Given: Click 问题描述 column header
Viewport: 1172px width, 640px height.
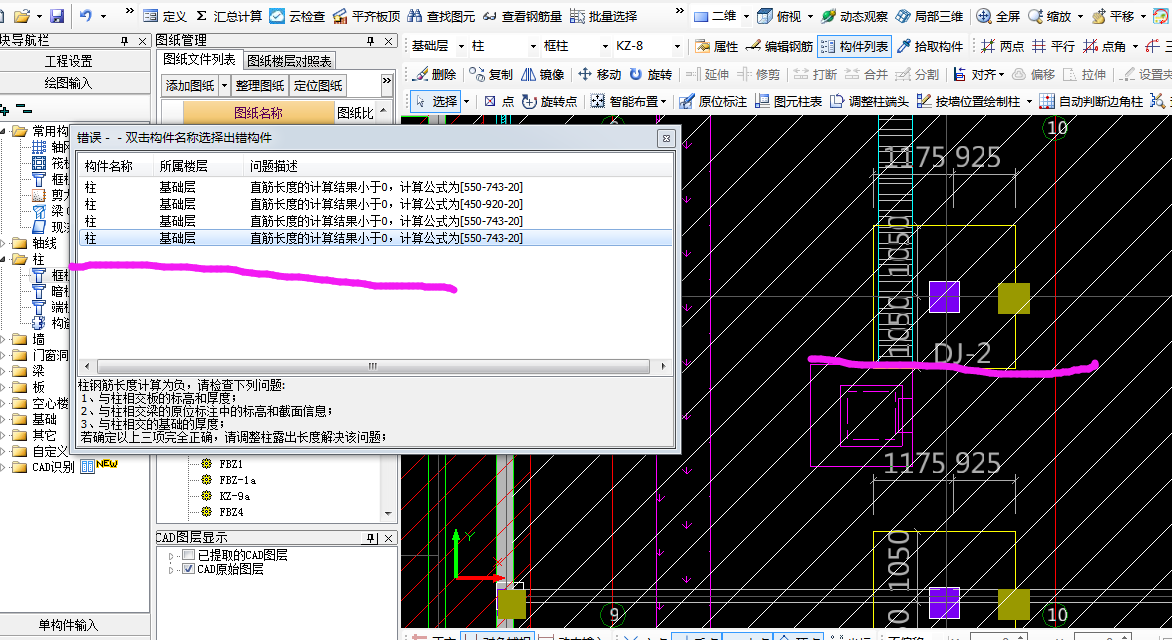Looking at the screenshot, I should (x=274, y=166).
